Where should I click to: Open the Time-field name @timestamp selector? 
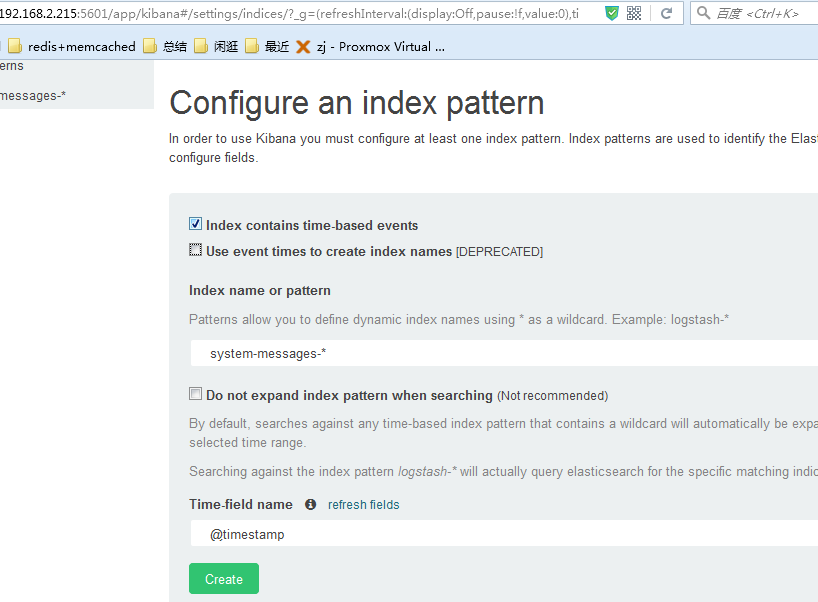click(x=504, y=533)
